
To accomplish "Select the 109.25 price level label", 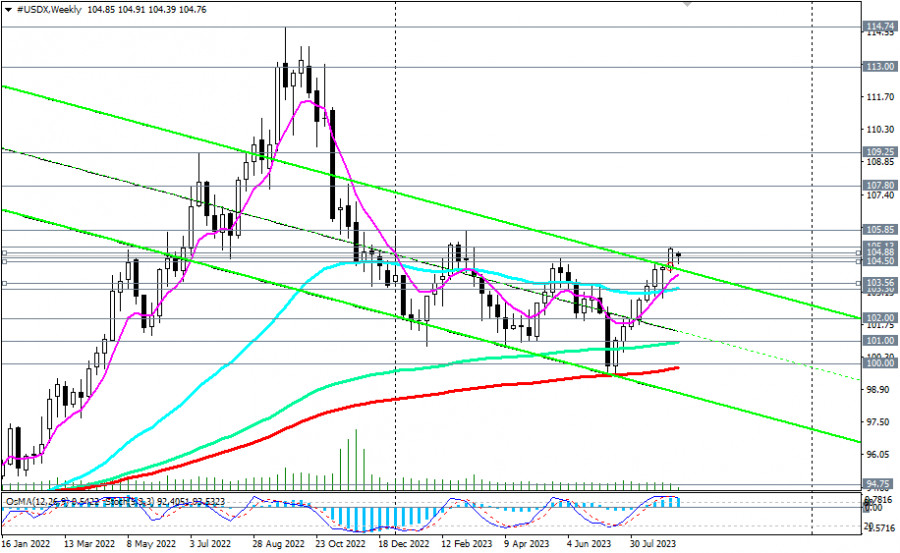I will click(880, 152).
